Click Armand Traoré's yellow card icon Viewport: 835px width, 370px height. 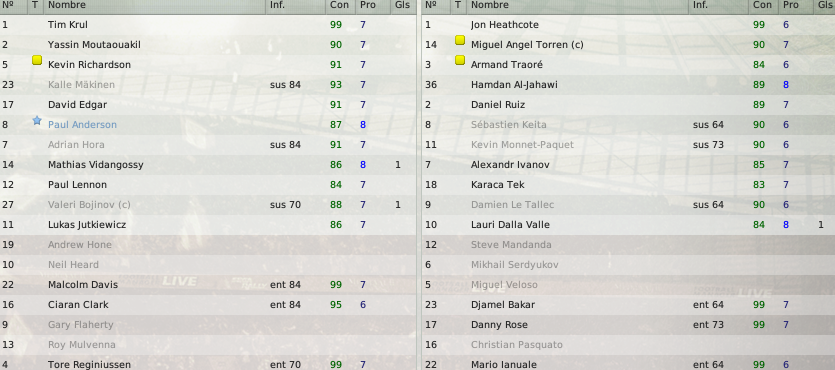[460, 60]
